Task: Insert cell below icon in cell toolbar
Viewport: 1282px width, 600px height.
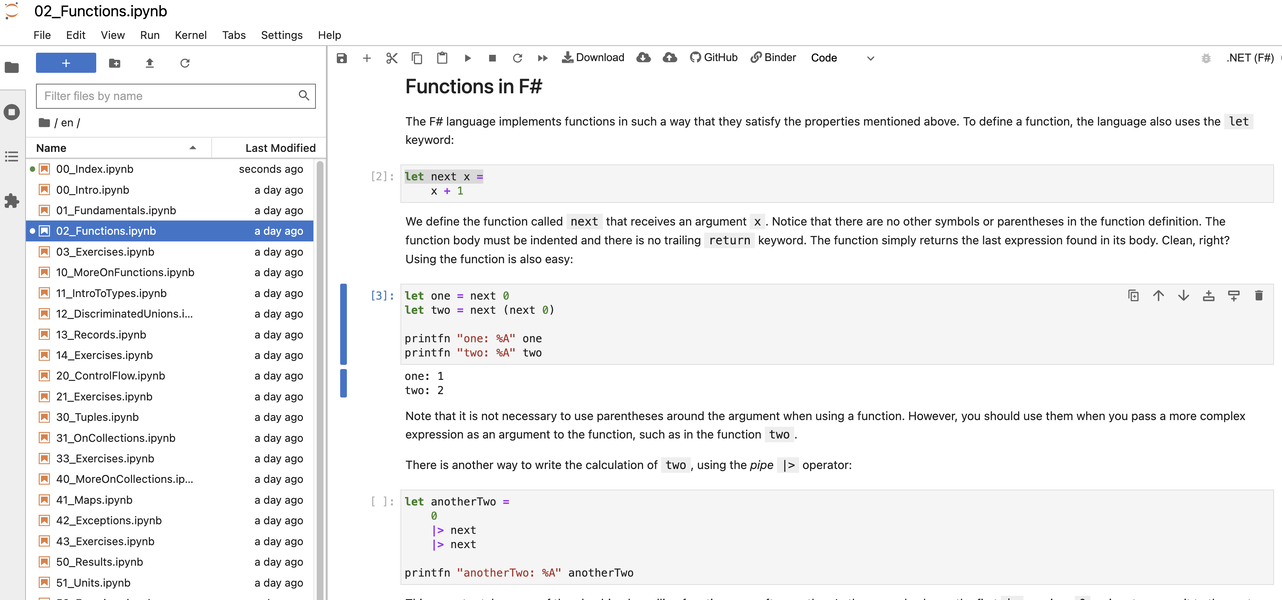Action: 1233,296
